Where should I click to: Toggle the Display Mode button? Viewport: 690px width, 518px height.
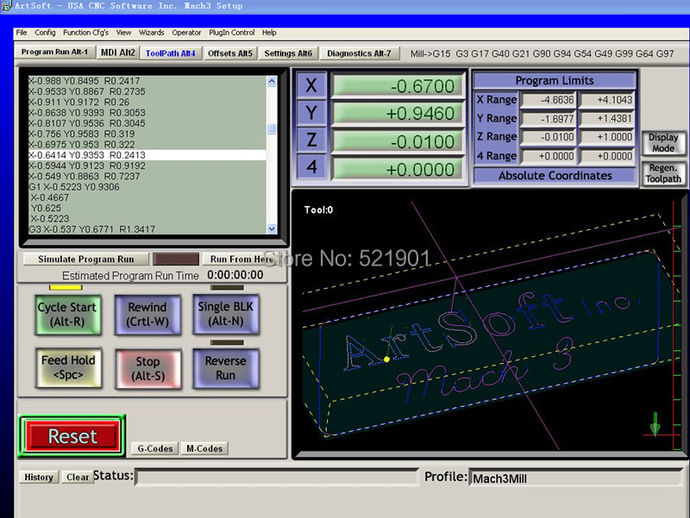663,143
